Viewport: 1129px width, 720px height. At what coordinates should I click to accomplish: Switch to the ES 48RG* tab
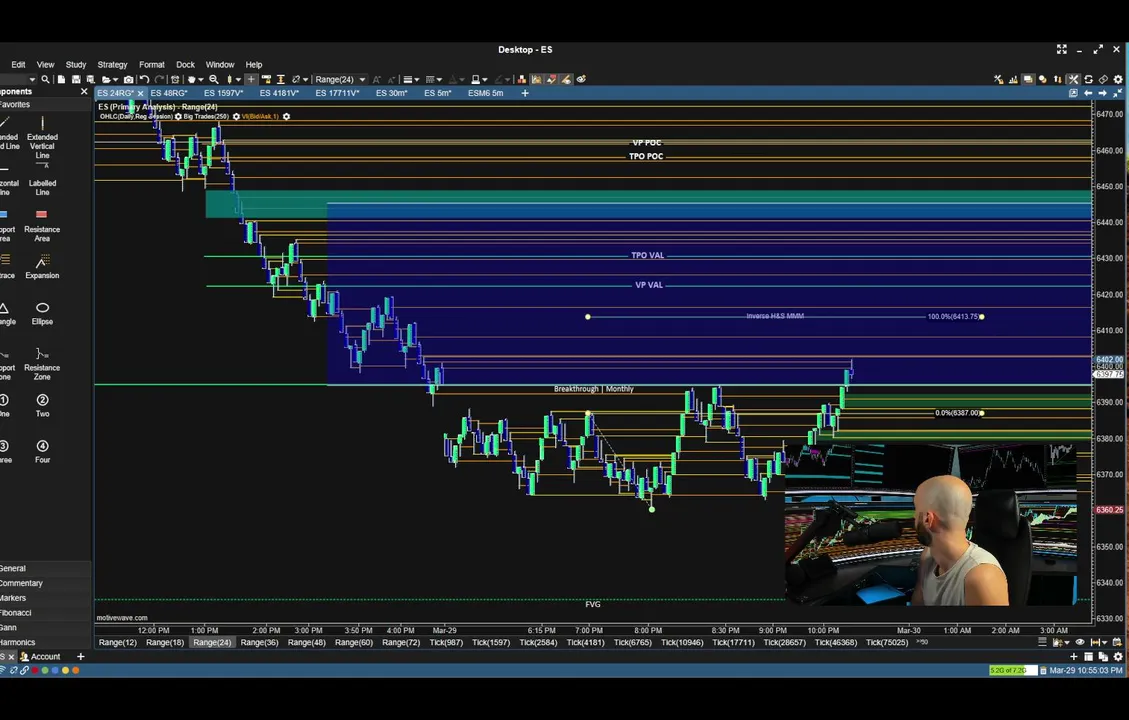click(x=169, y=93)
